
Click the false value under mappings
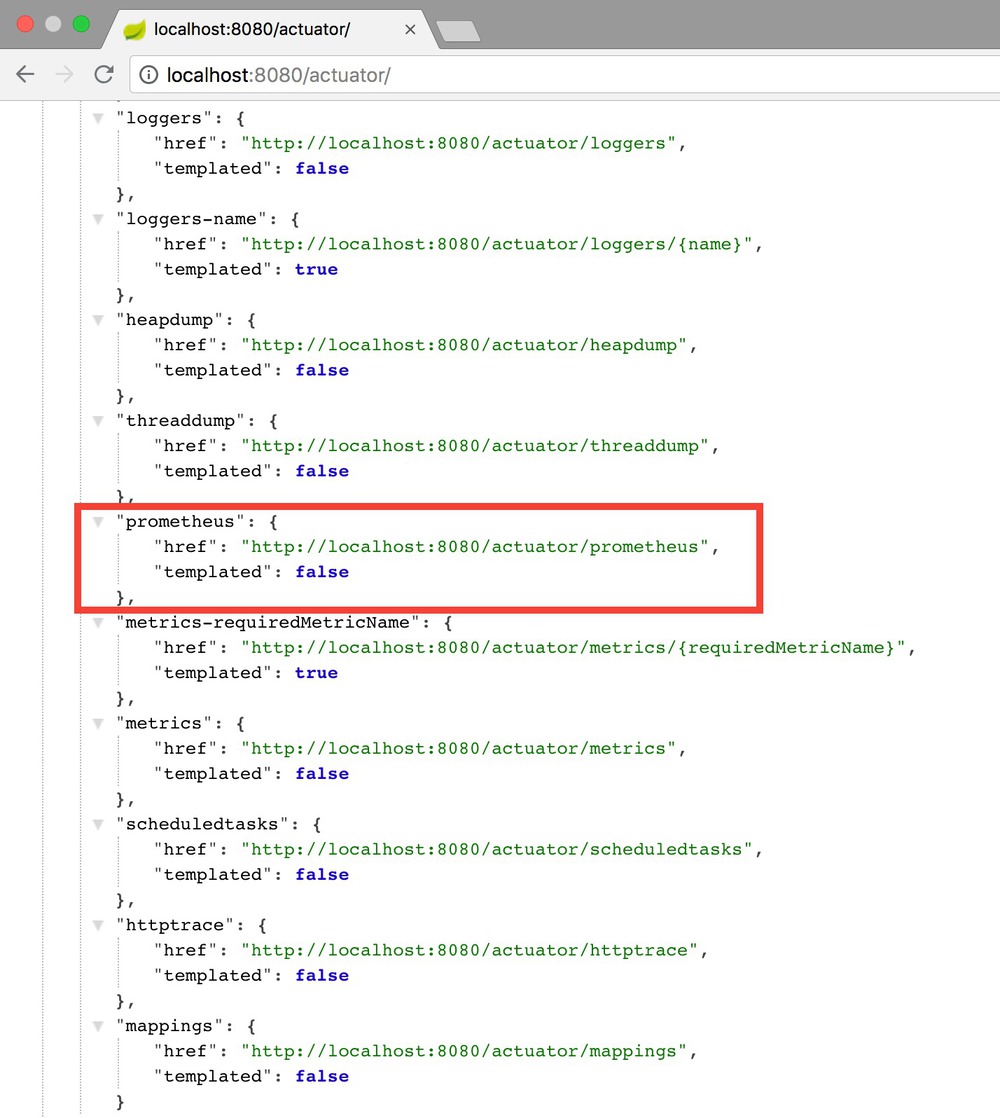tap(322, 1077)
